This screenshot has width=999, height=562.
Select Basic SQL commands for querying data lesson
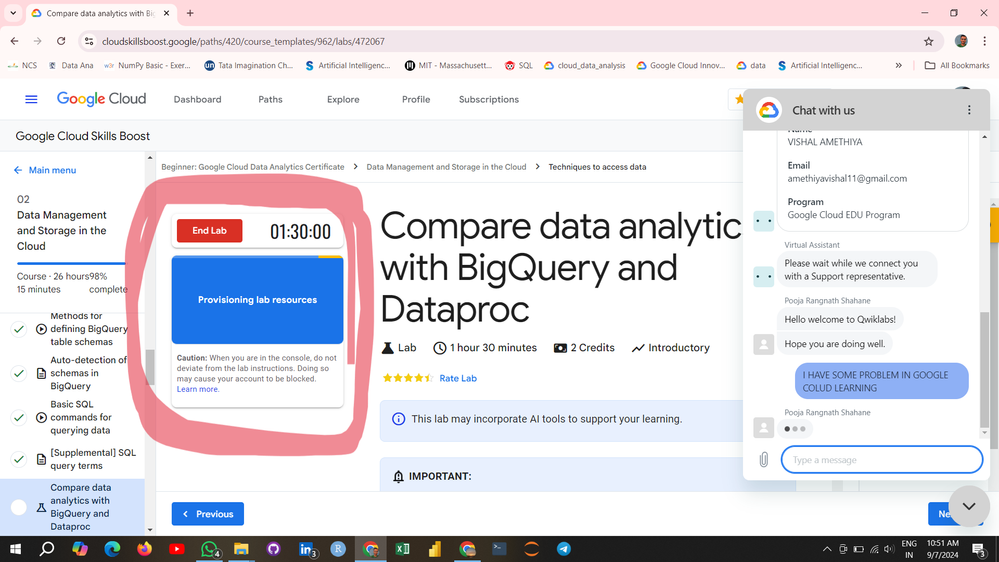click(81, 417)
